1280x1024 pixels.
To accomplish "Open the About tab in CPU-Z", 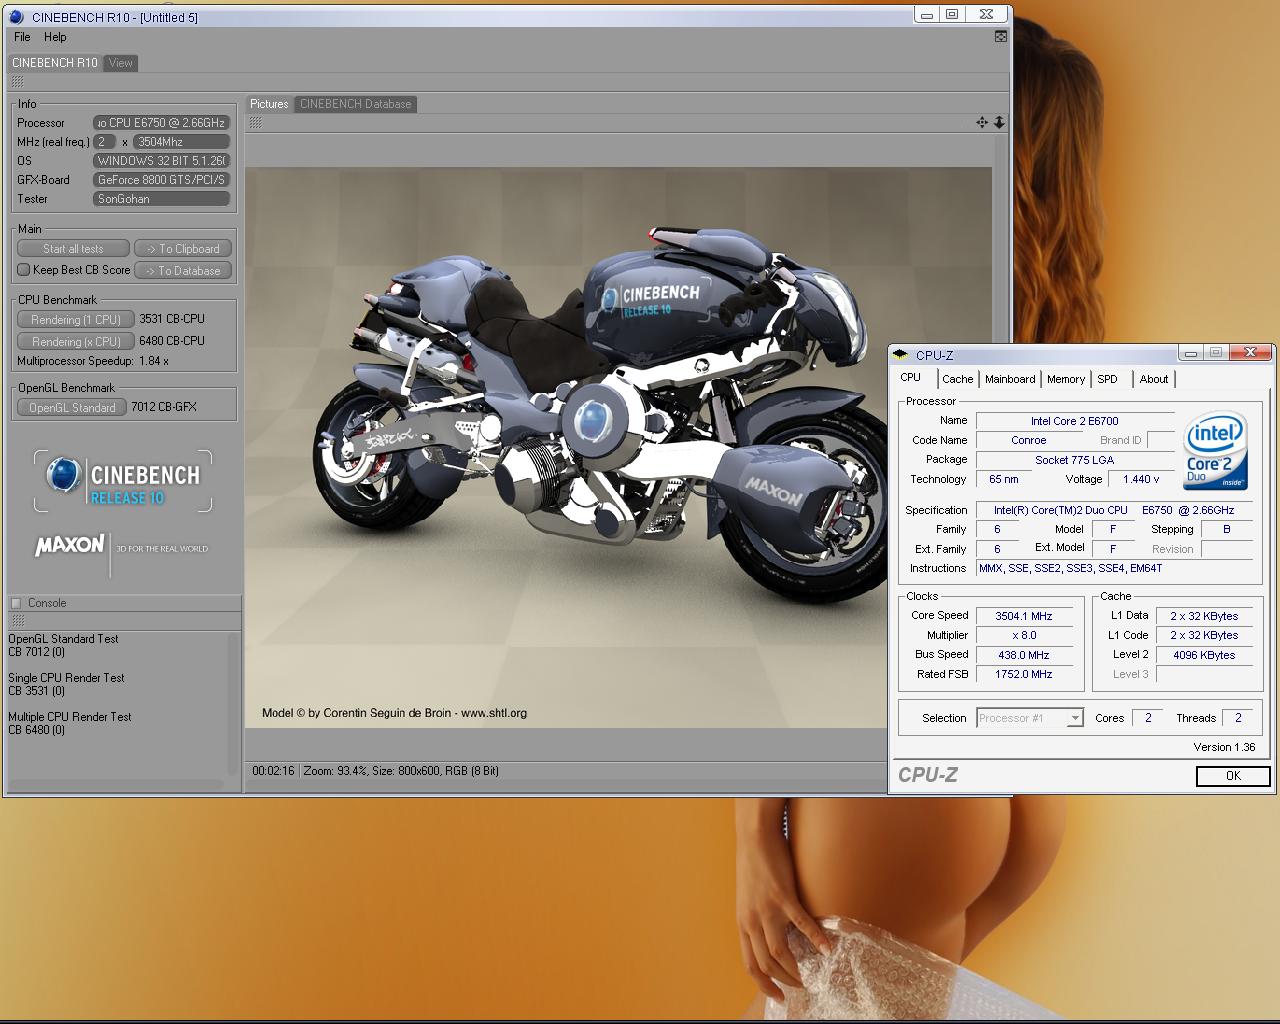I will click(1154, 379).
